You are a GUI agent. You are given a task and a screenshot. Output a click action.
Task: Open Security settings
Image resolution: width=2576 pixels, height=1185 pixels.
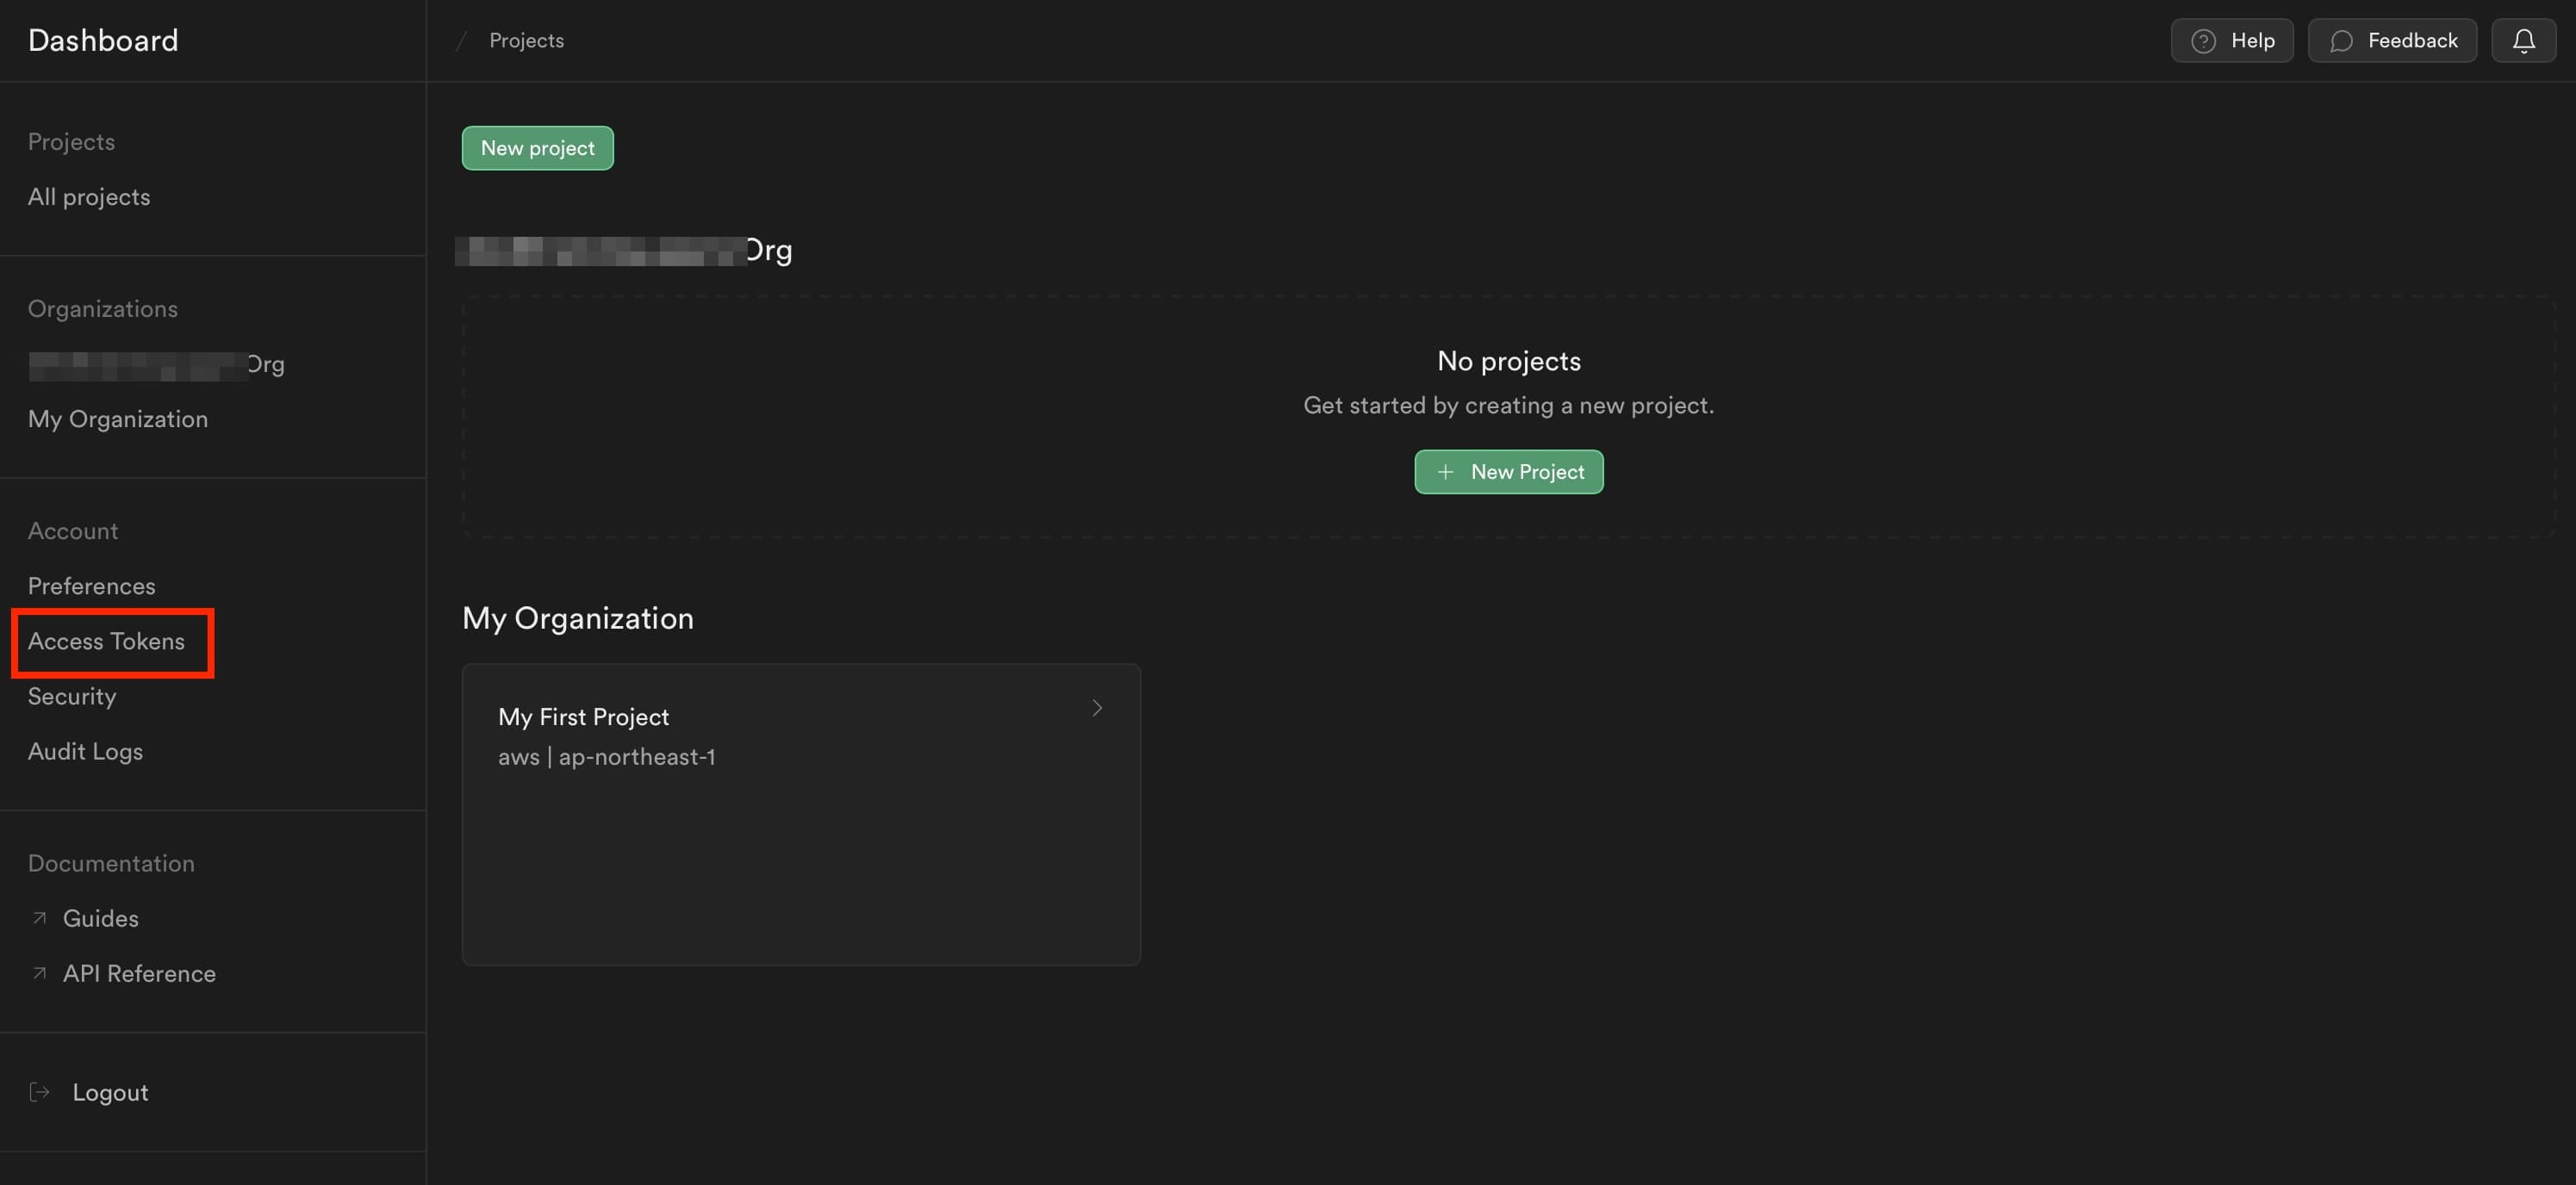72,695
